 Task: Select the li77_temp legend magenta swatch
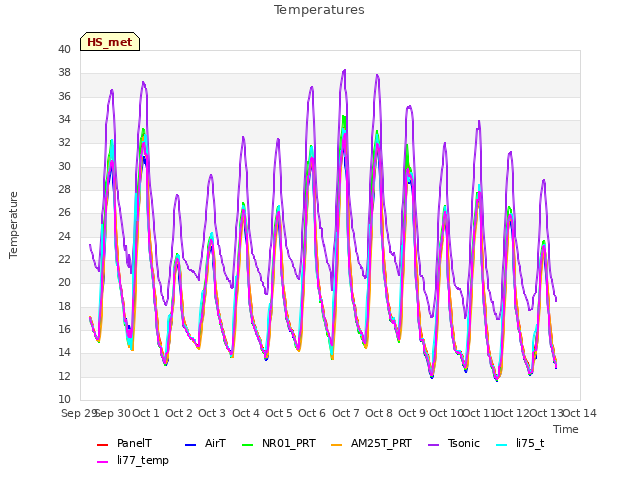(x=102, y=462)
